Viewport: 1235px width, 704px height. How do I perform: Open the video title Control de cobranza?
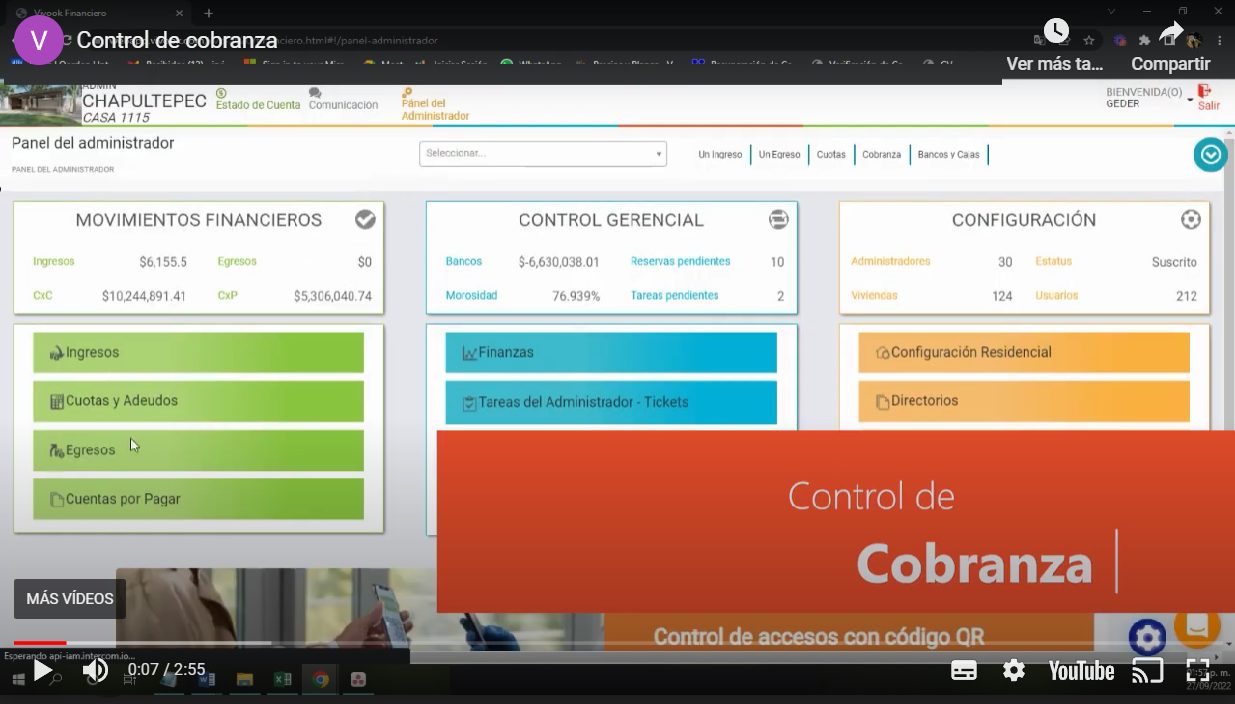coord(177,40)
